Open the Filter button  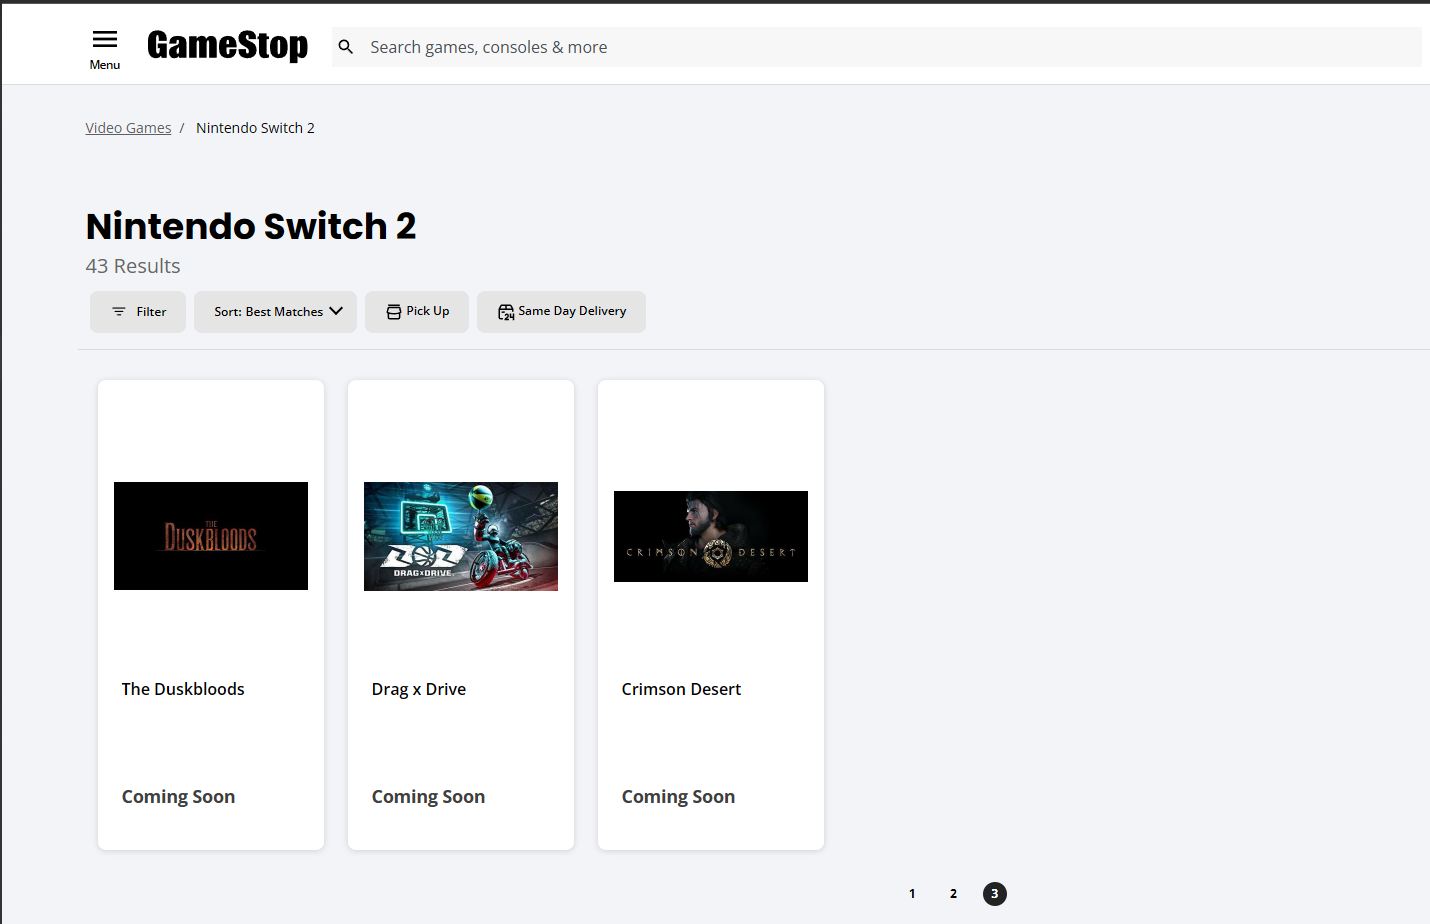(x=138, y=312)
